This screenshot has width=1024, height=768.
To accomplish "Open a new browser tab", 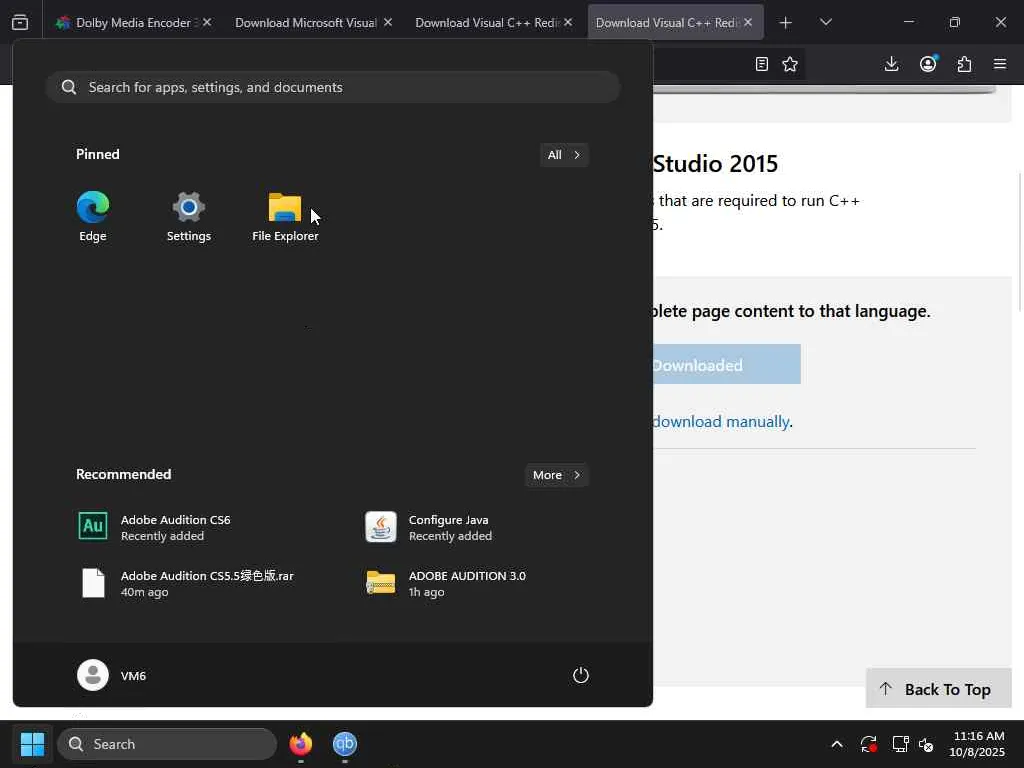I will tap(786, 22).
